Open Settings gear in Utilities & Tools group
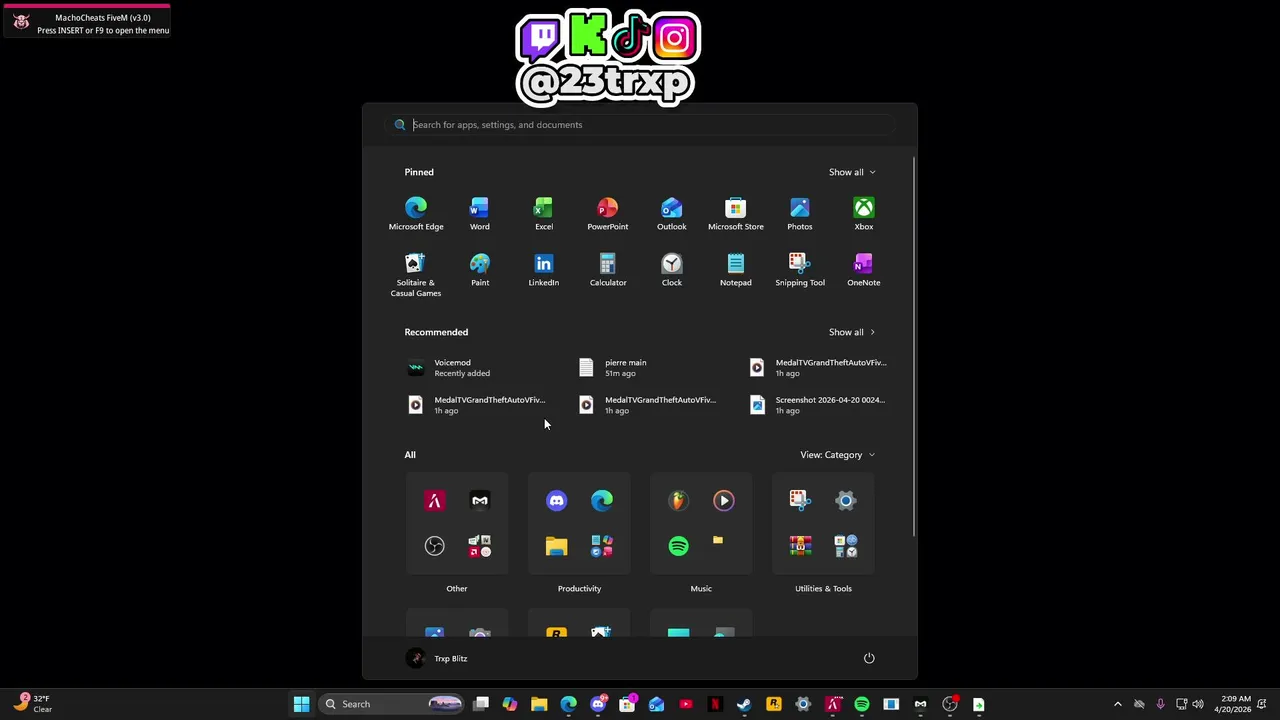This screenshot has width=1280, height=720. tap(846, 501)
